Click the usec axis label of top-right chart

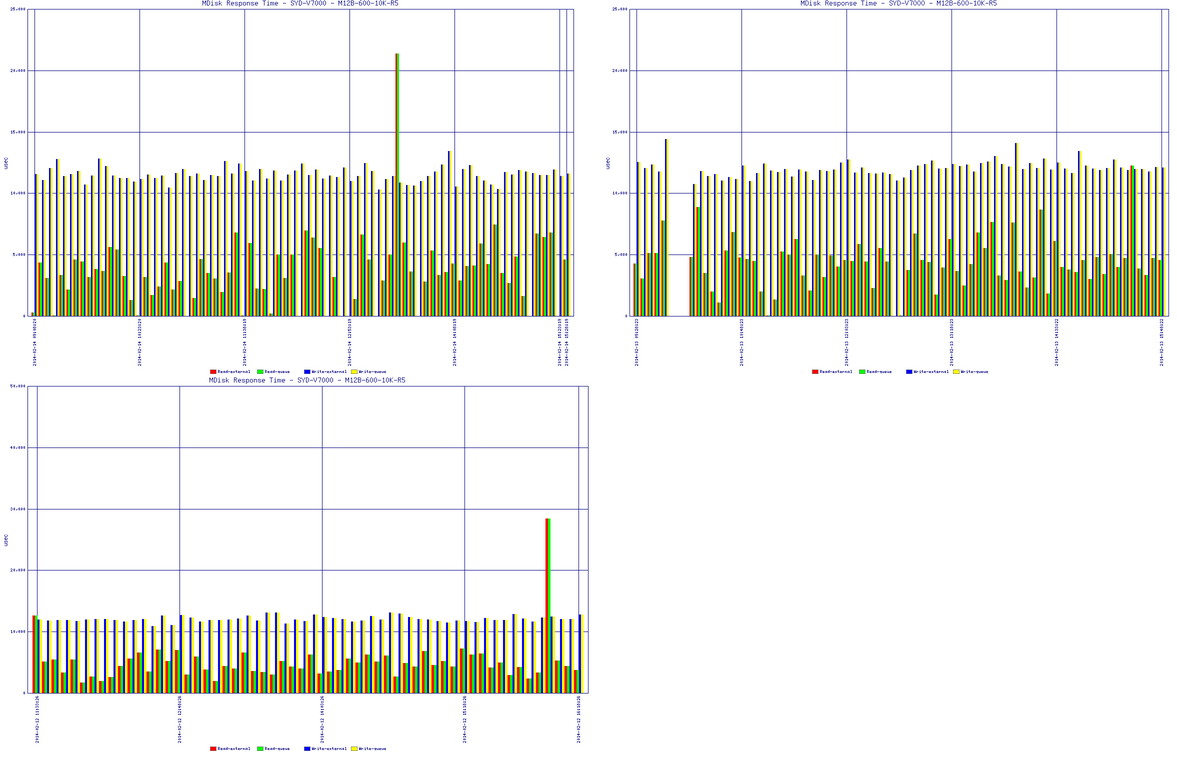608,162
